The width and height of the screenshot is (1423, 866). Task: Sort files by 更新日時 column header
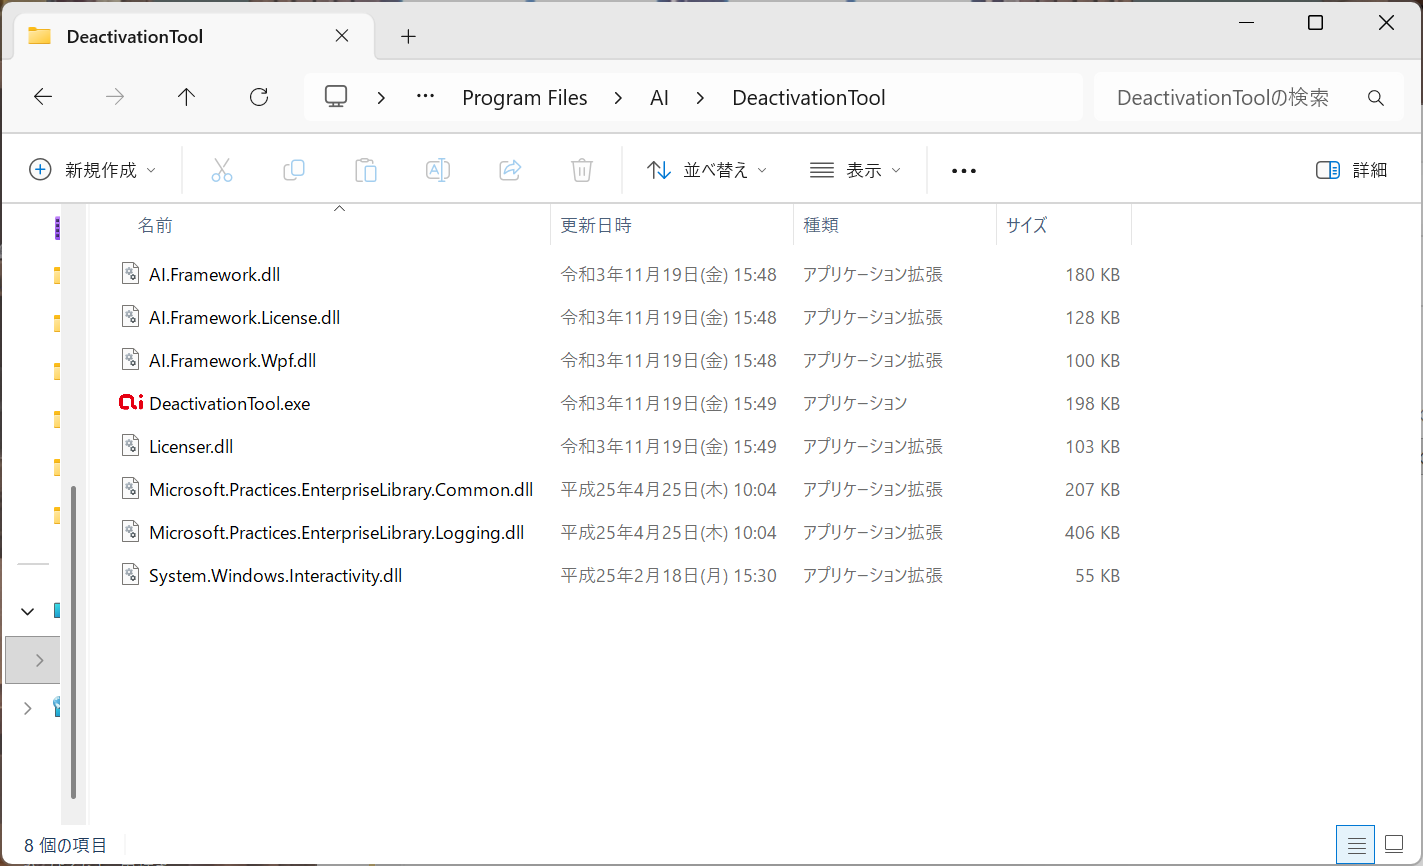click(x=596, y=225)
